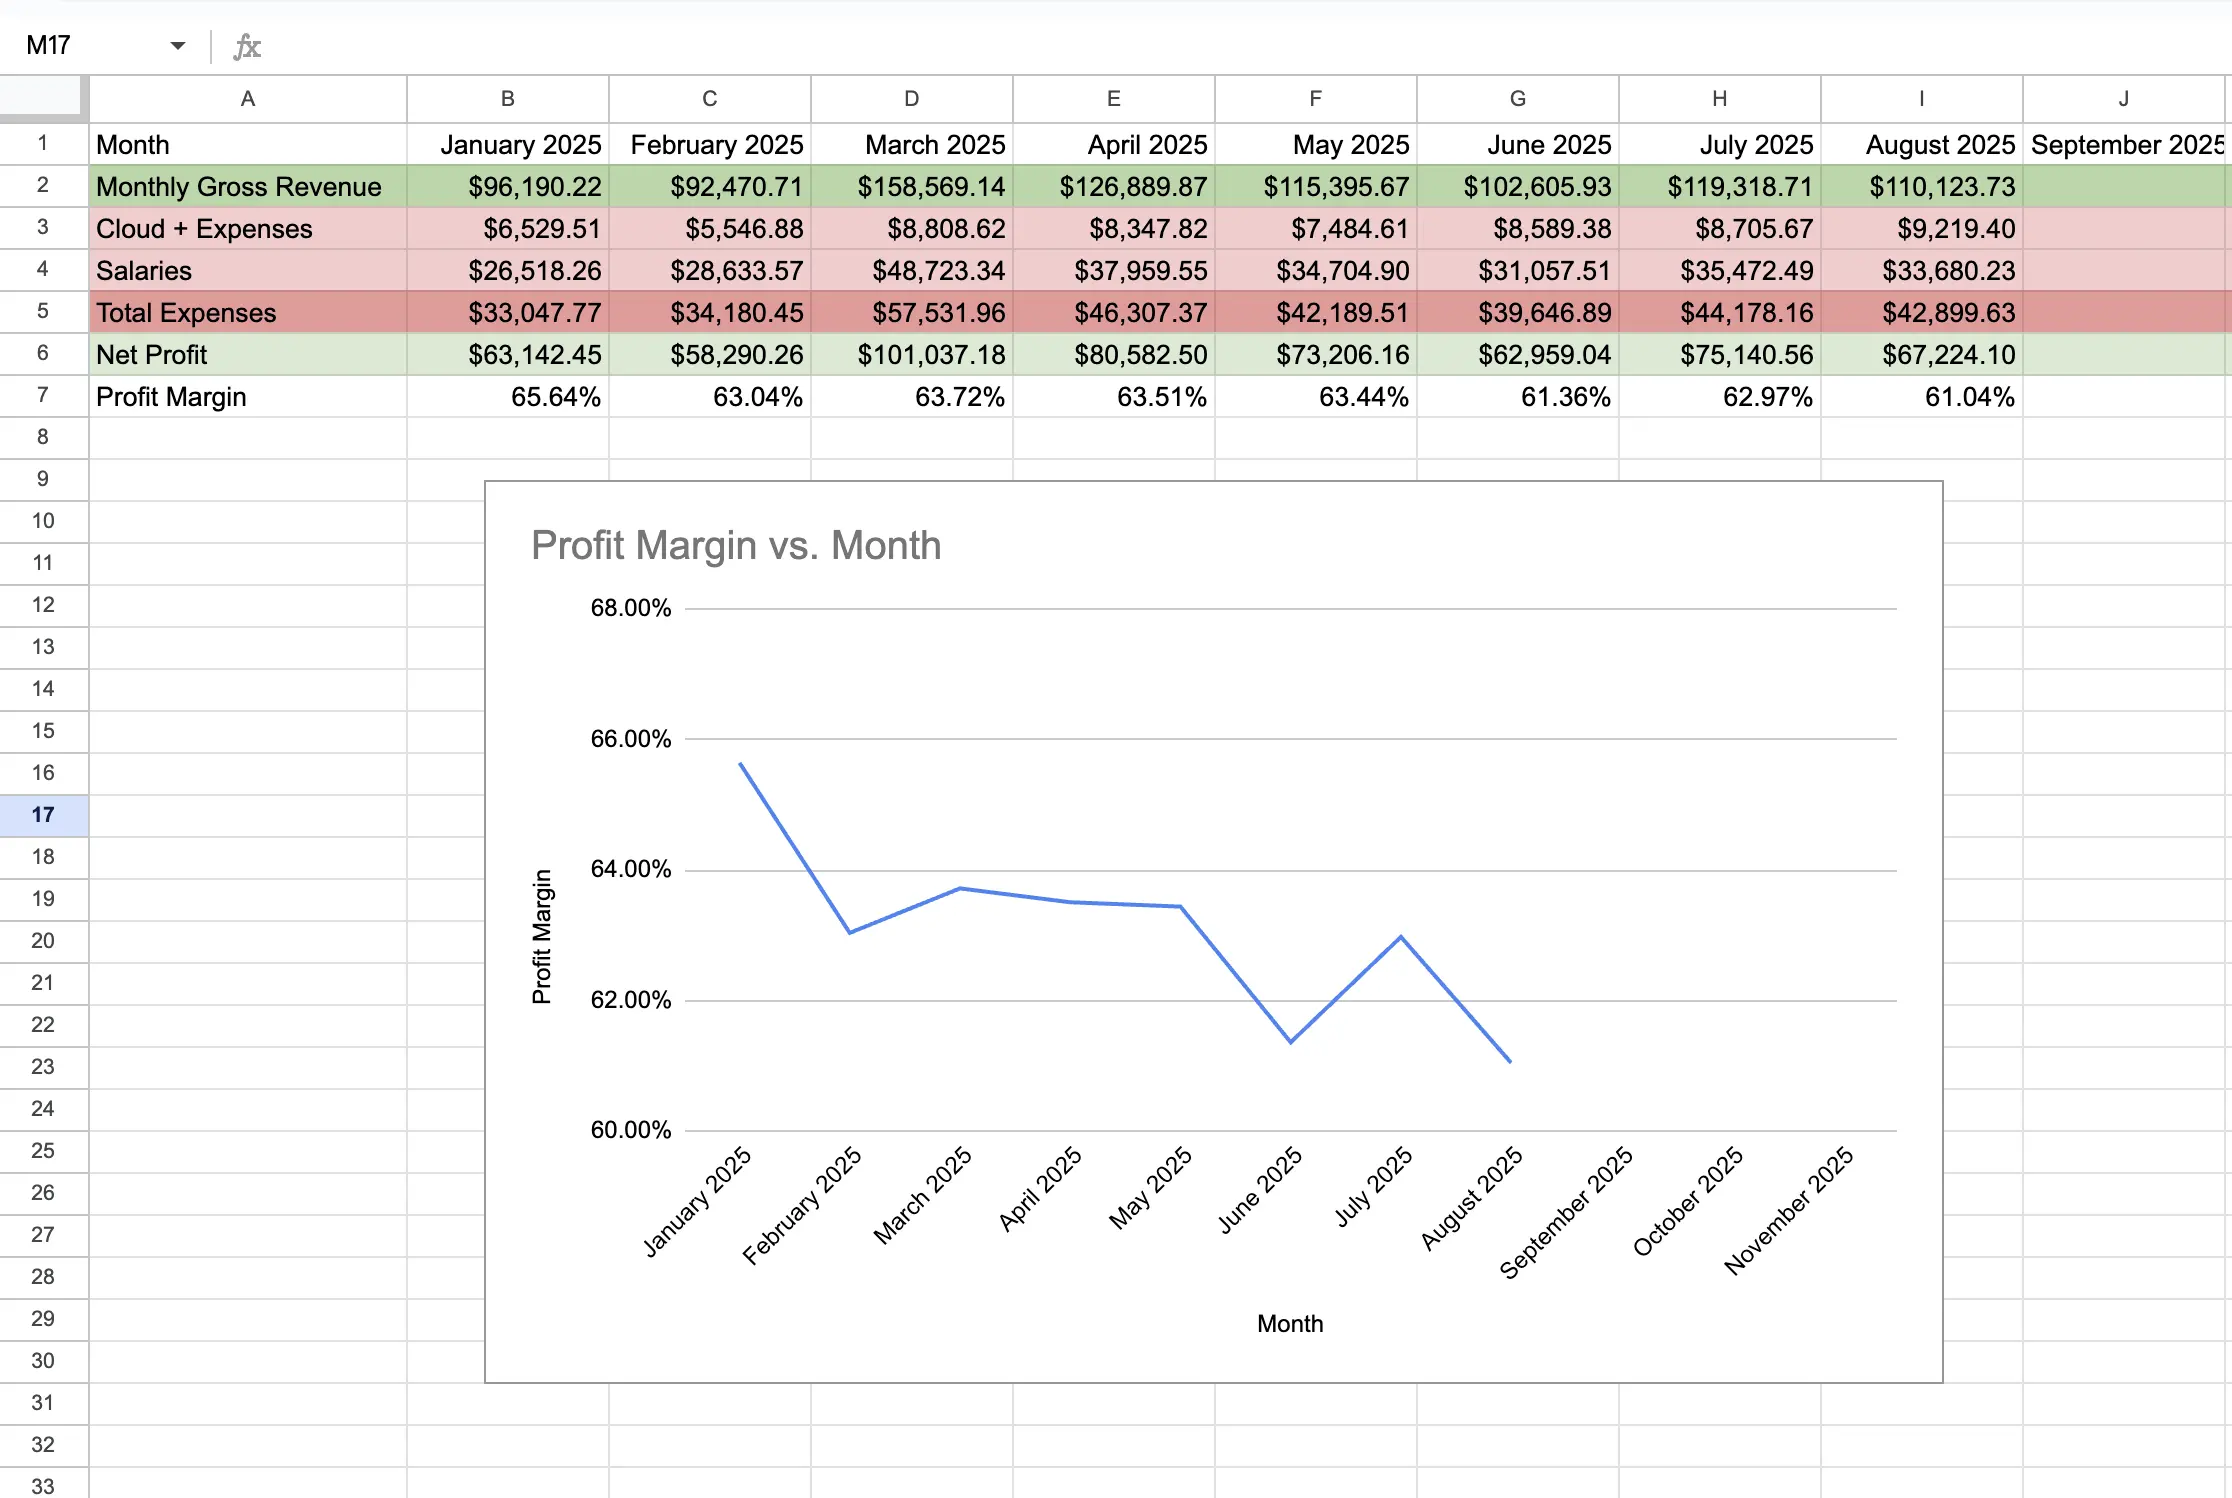The width and height of the screenshot is (2232, 1498).
Task: Click the Month horizontal axis title
Action: tap(1289, 1324)
